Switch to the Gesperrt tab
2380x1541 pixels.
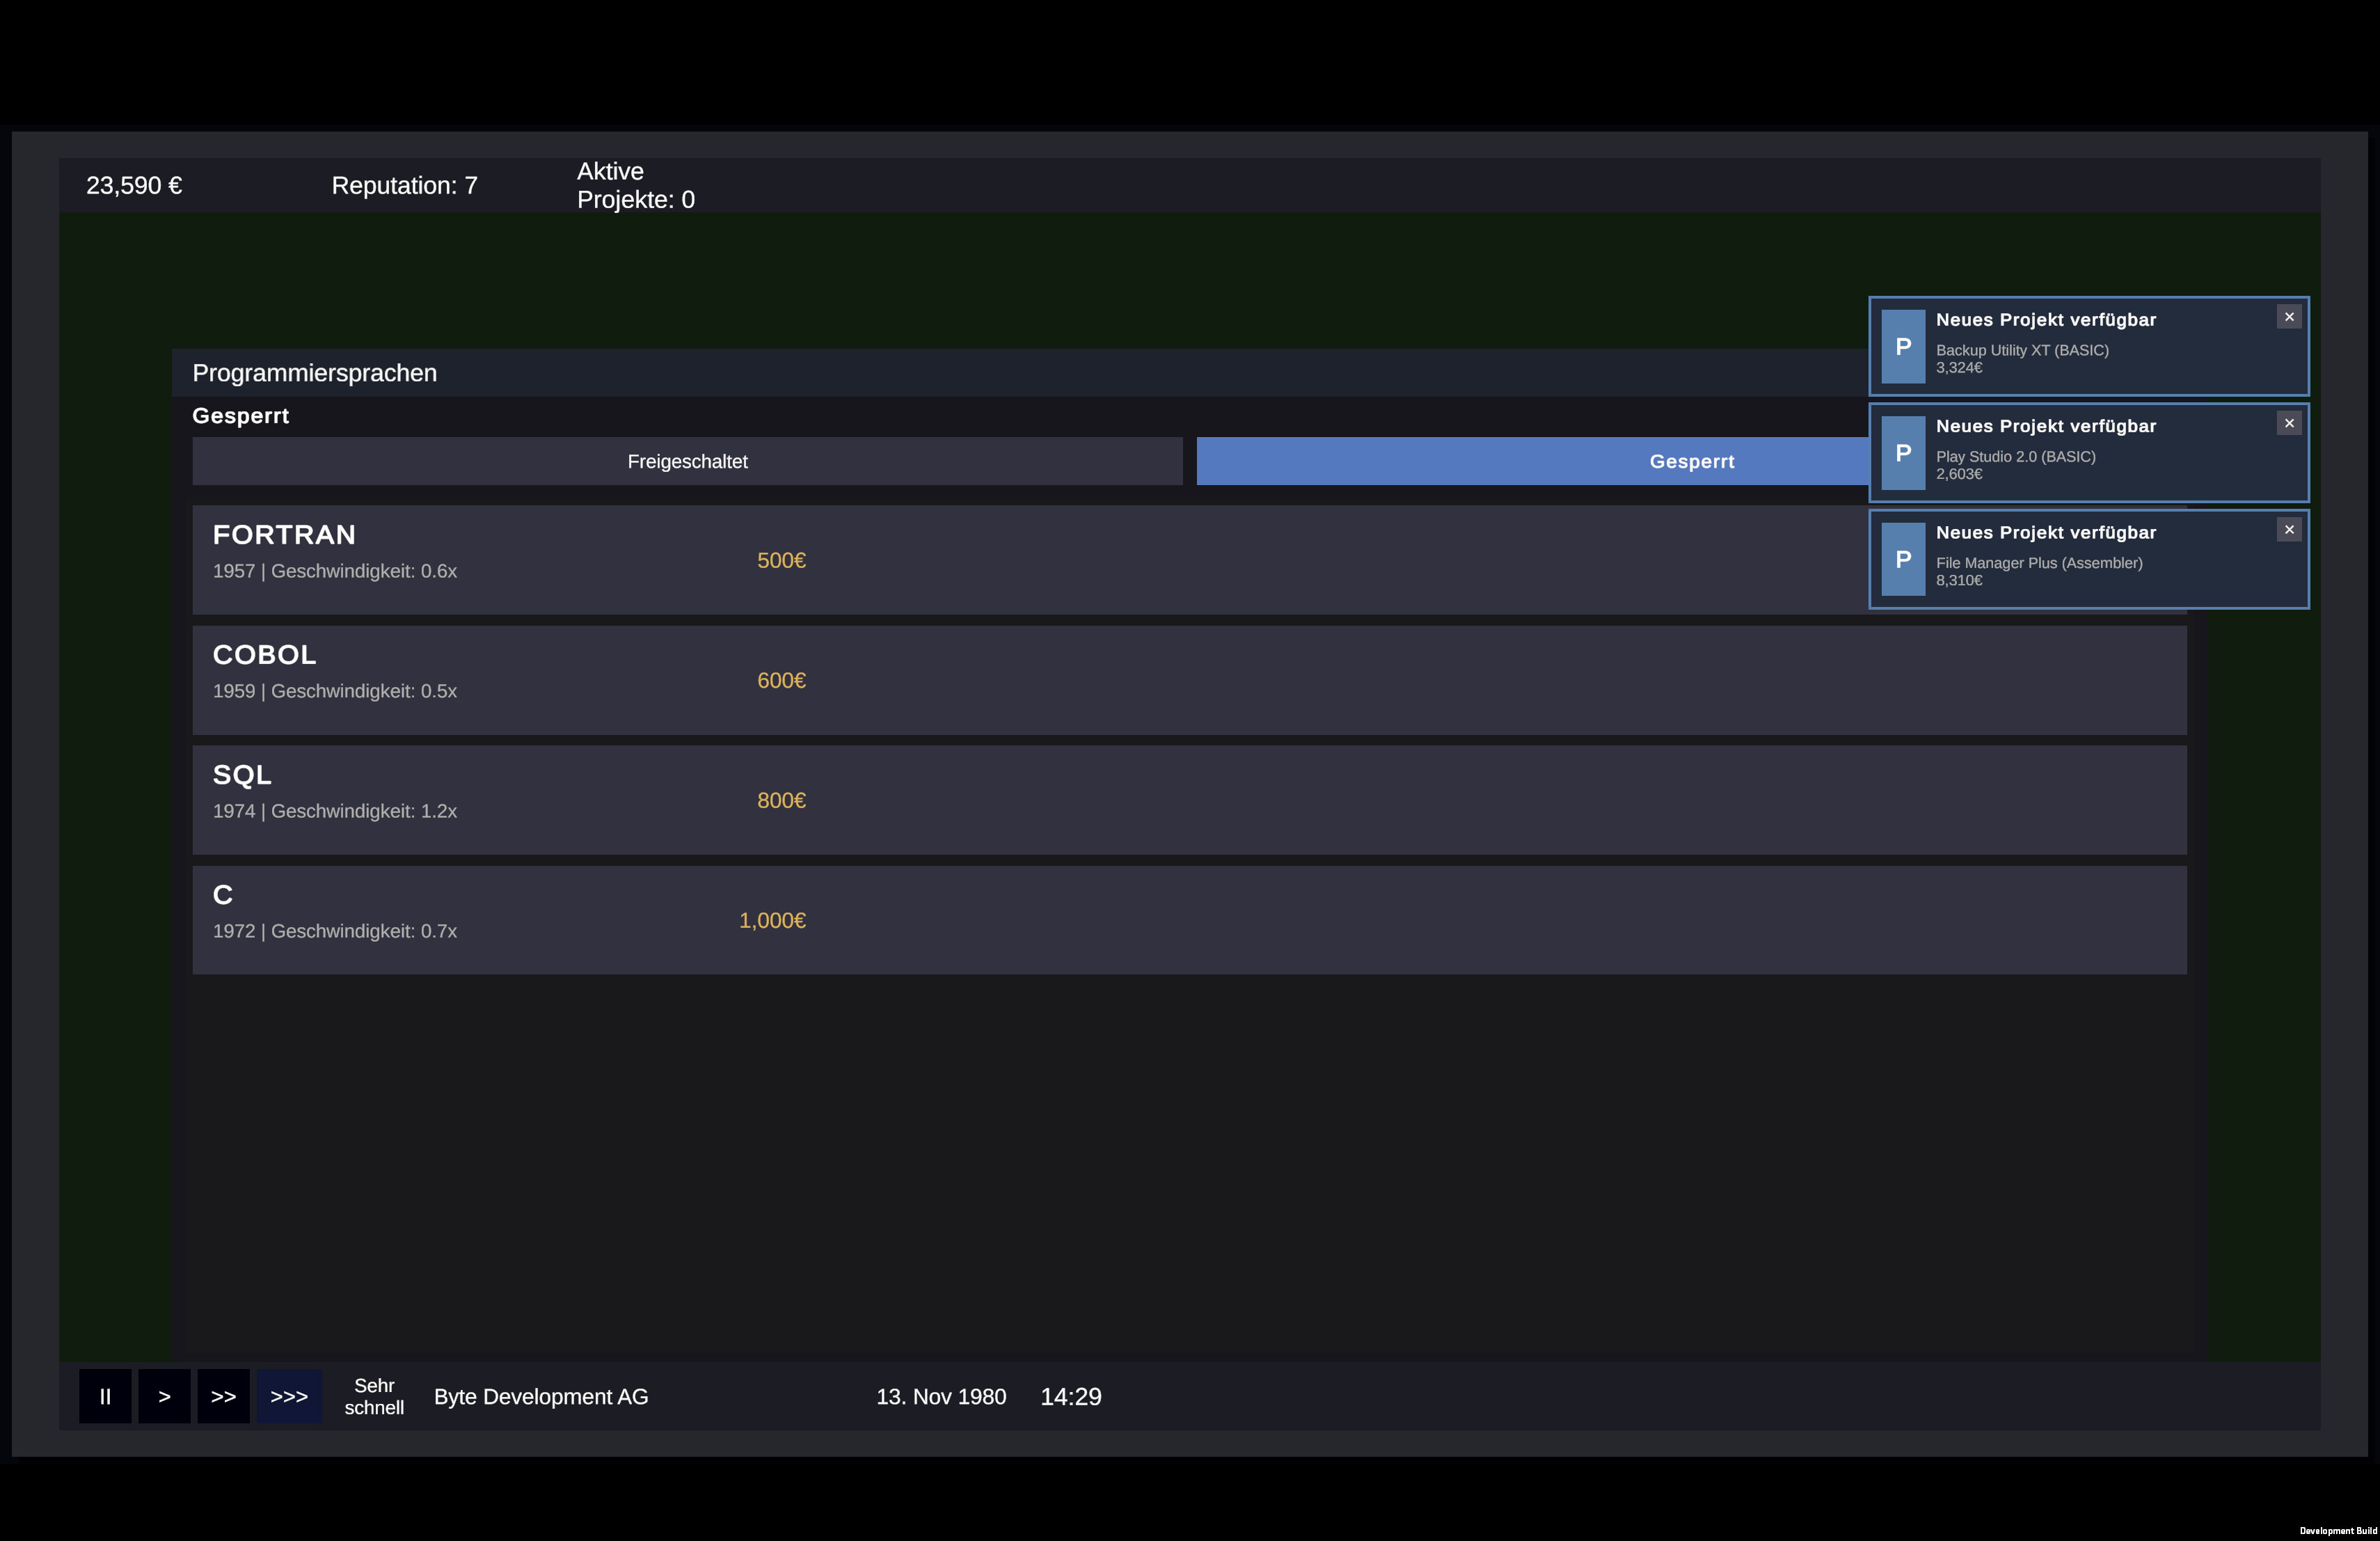[1692, 461]
